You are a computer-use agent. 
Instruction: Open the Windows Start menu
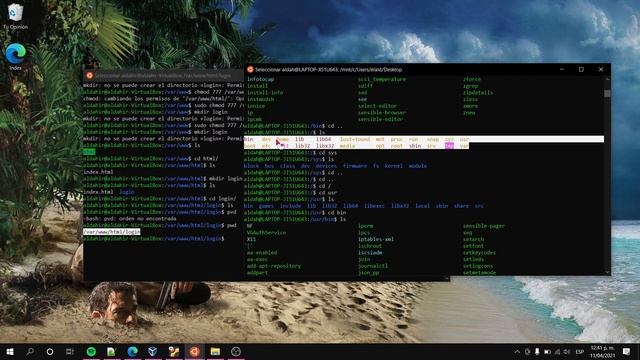pos(10,351)
